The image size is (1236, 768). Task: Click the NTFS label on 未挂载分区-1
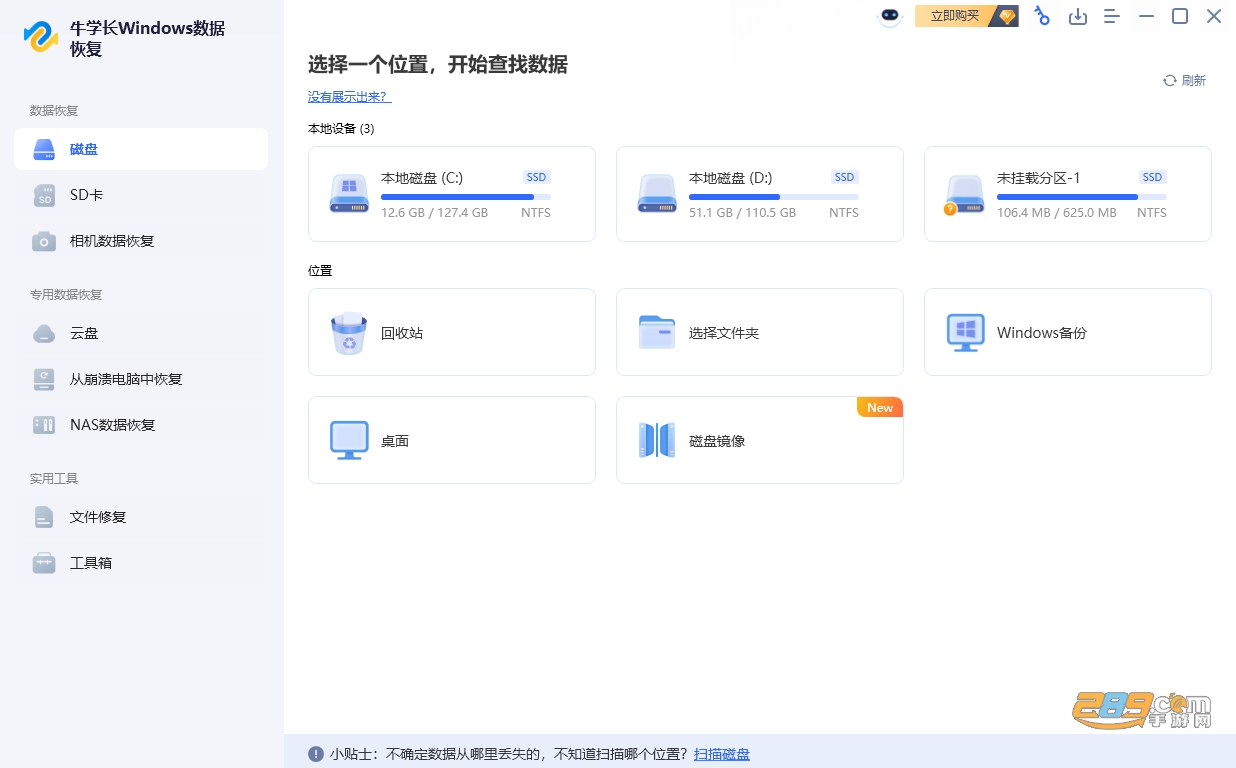coord(1152,213)
